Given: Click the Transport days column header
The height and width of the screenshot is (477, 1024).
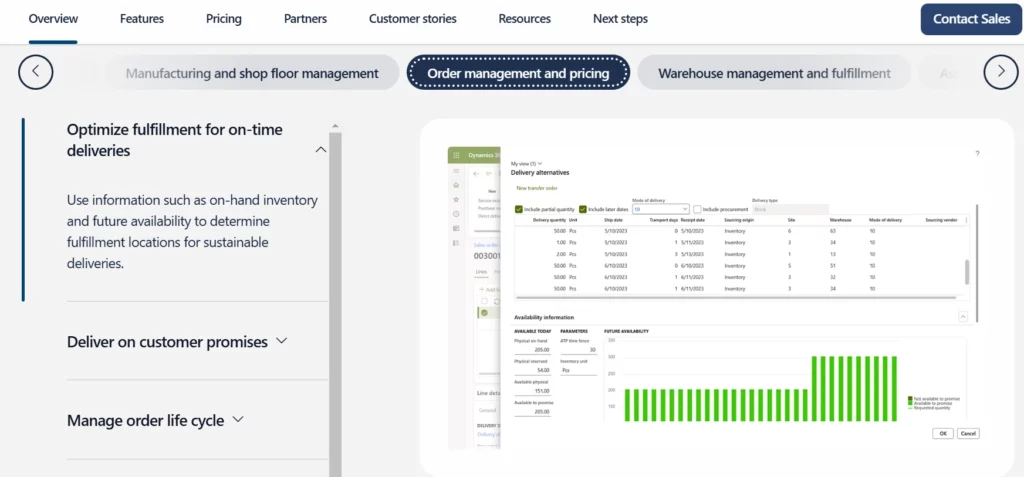Looking at the screenshot, I should point(664,220).
